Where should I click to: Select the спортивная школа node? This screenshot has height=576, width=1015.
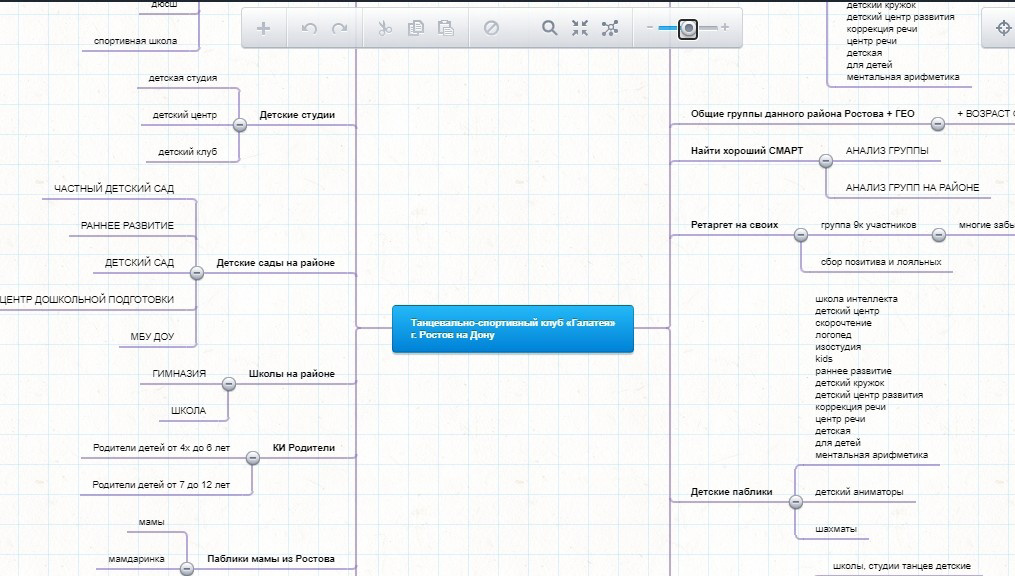pyautogui.click(x=135, y=41)
